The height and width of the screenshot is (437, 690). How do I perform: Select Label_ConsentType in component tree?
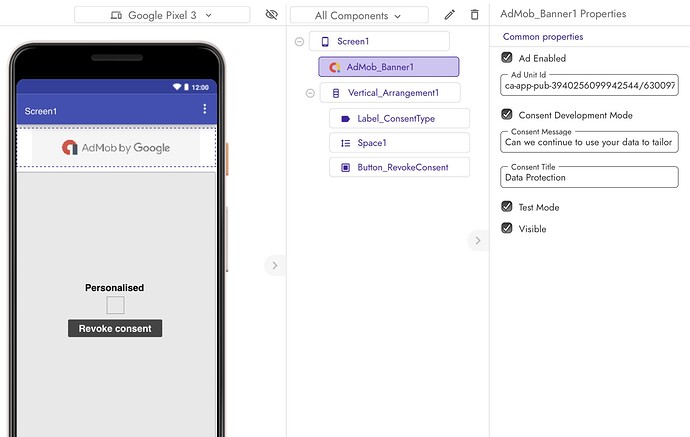398,118
